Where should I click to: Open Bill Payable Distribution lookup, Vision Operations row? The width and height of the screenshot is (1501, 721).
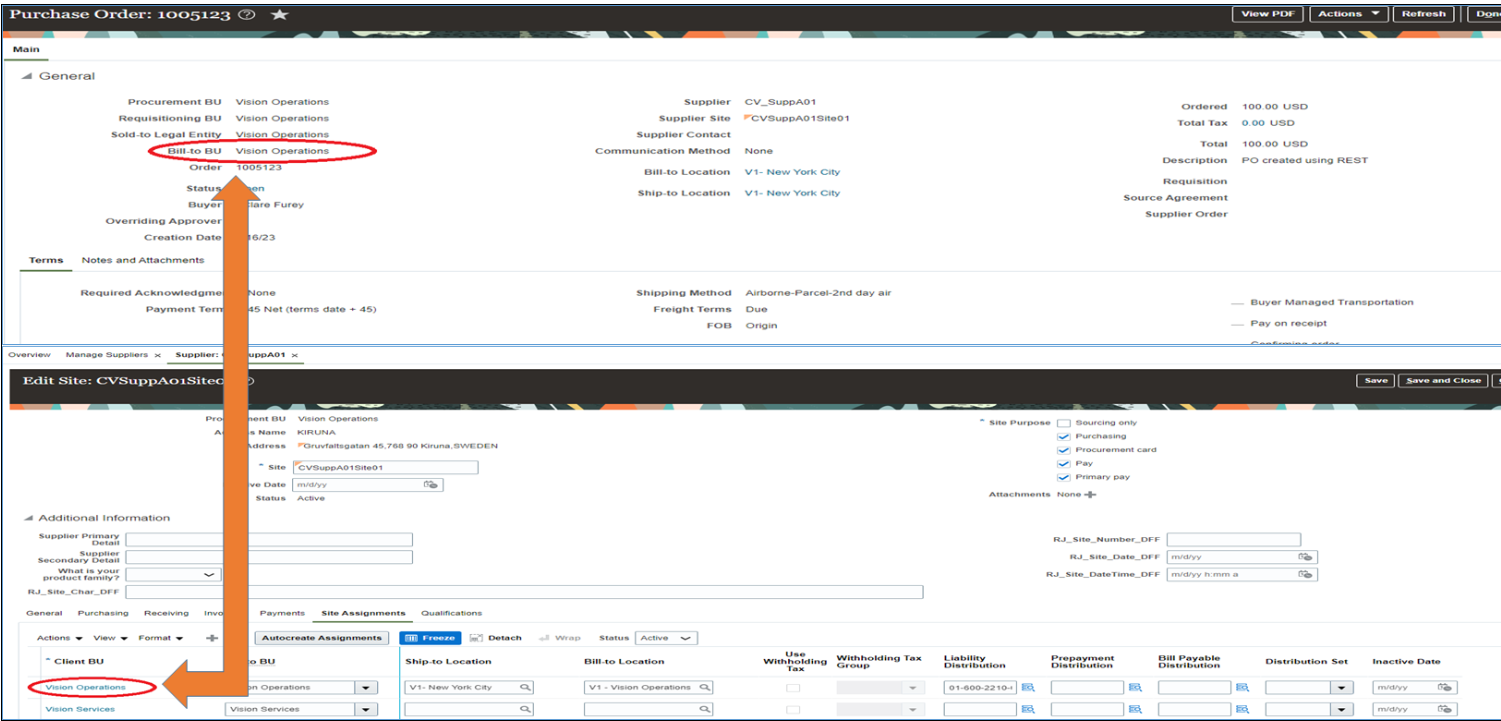(x=1242, y=688)
